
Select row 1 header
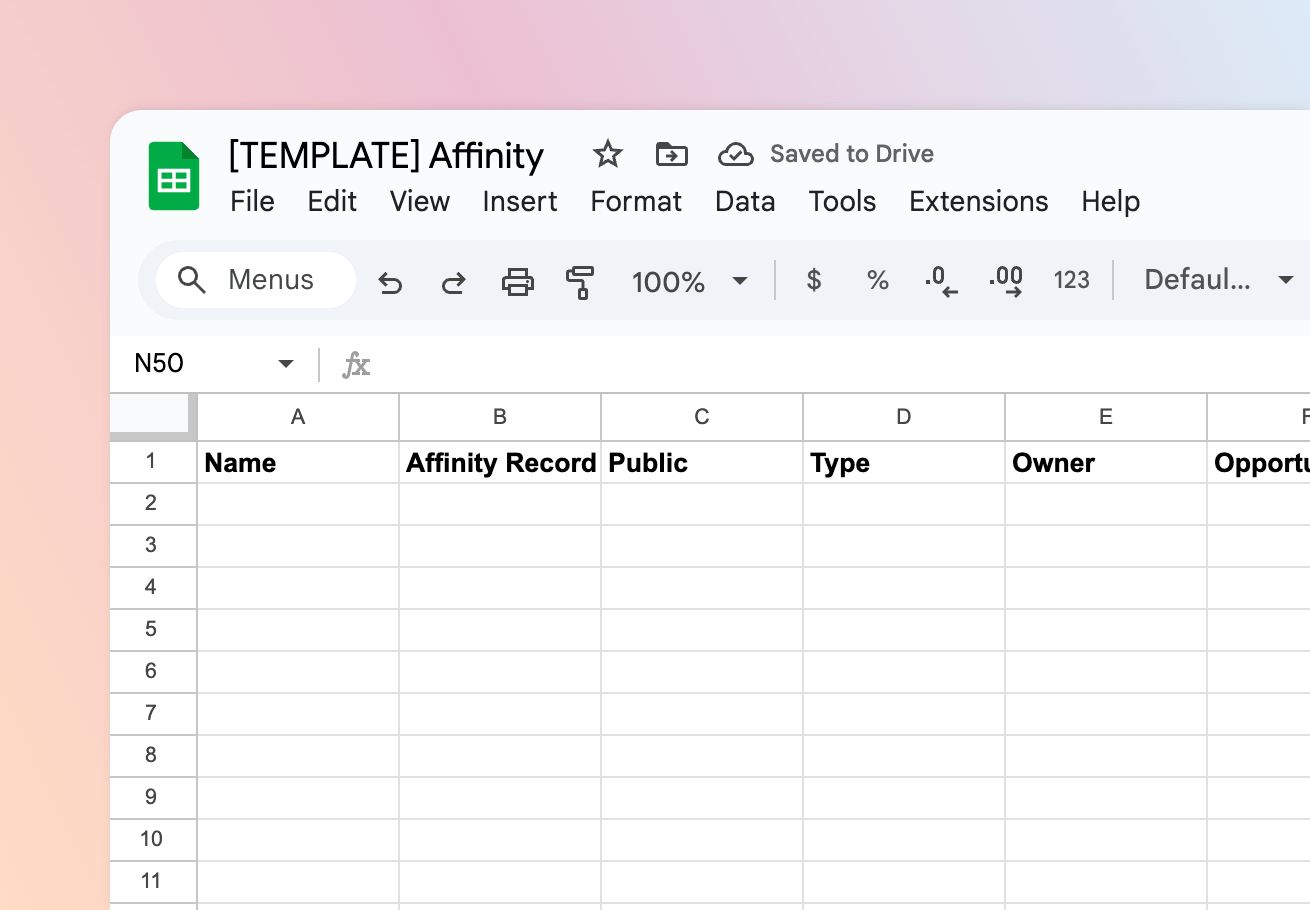point(152,462)
